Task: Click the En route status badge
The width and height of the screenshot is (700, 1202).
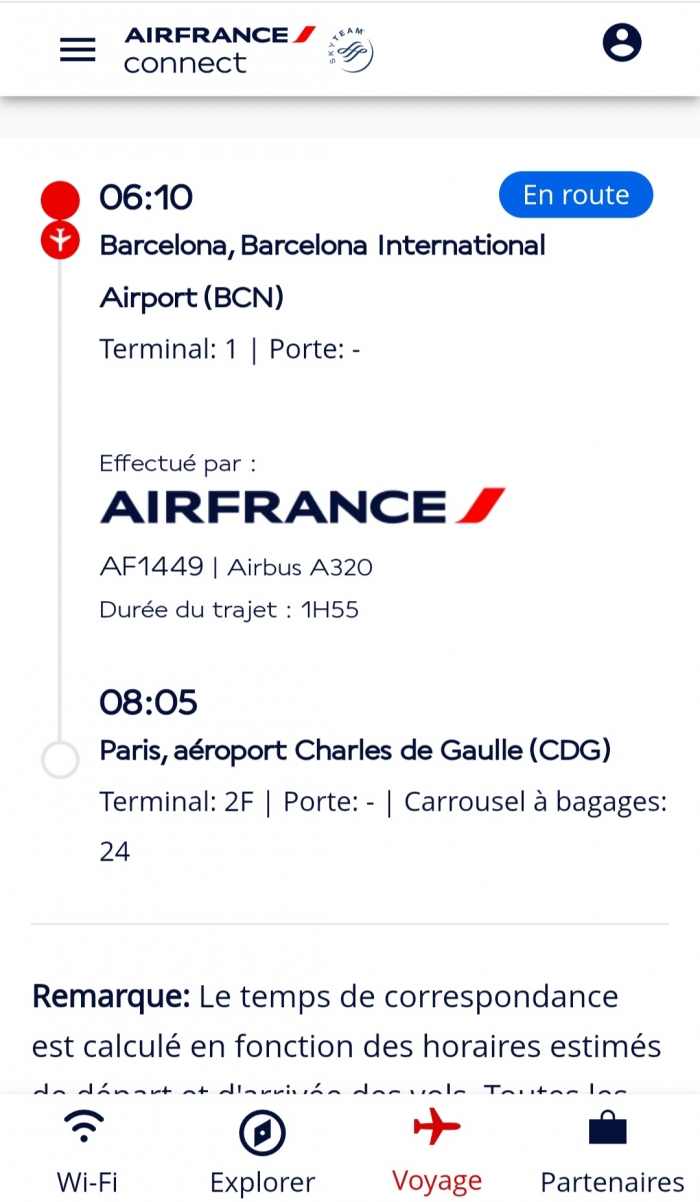Action: 576,195
